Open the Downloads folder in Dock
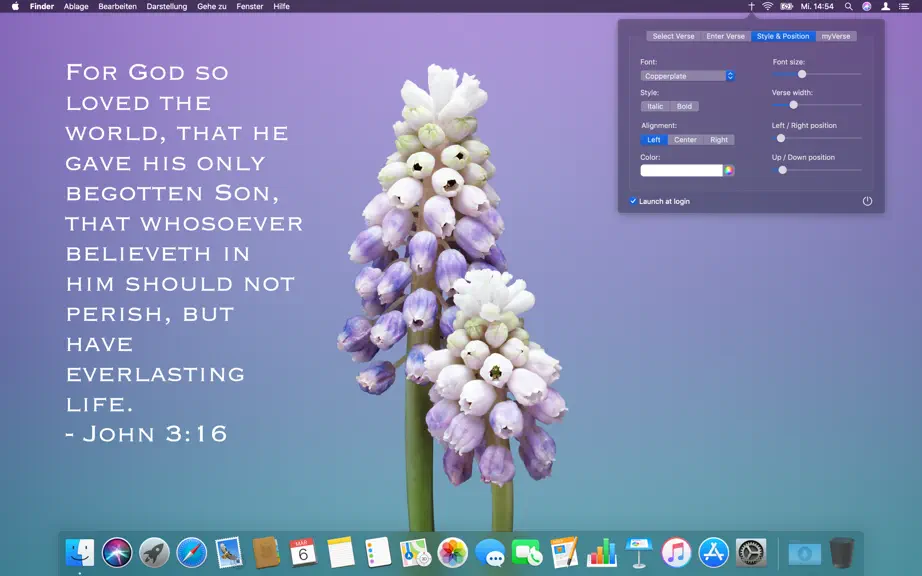 804,553
